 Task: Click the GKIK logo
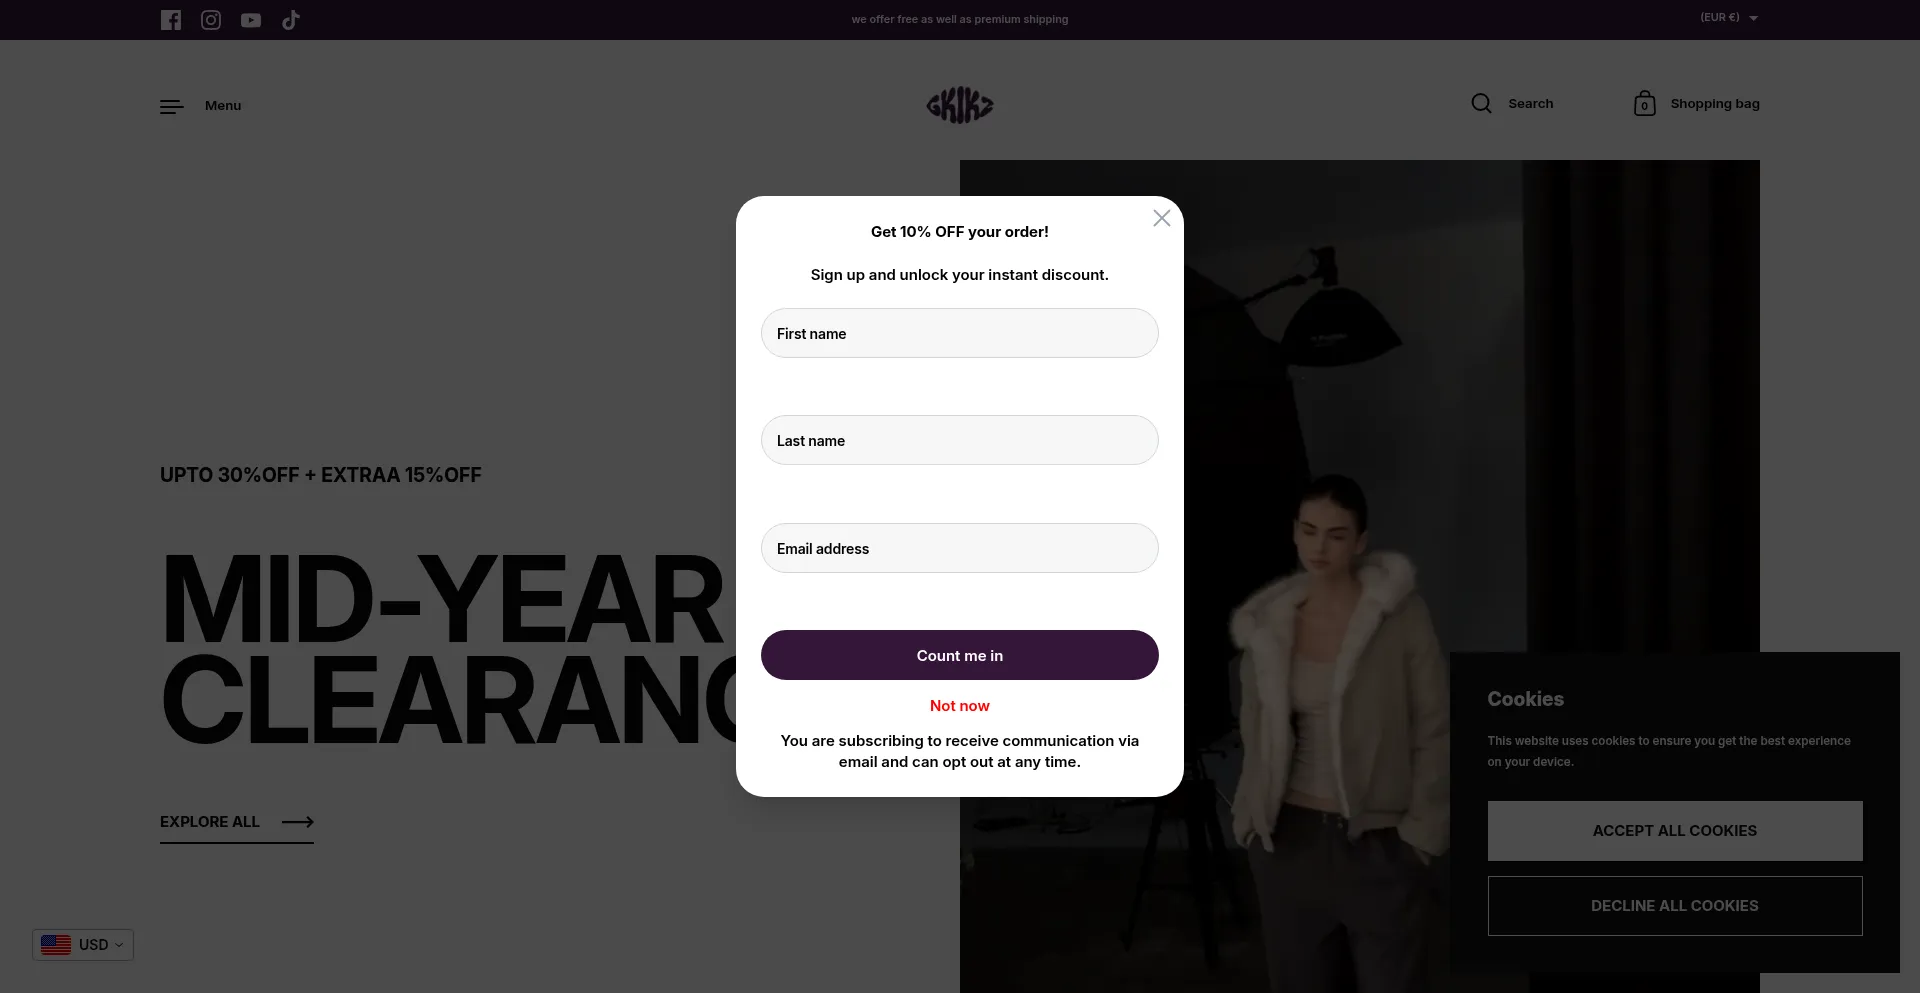960,105
